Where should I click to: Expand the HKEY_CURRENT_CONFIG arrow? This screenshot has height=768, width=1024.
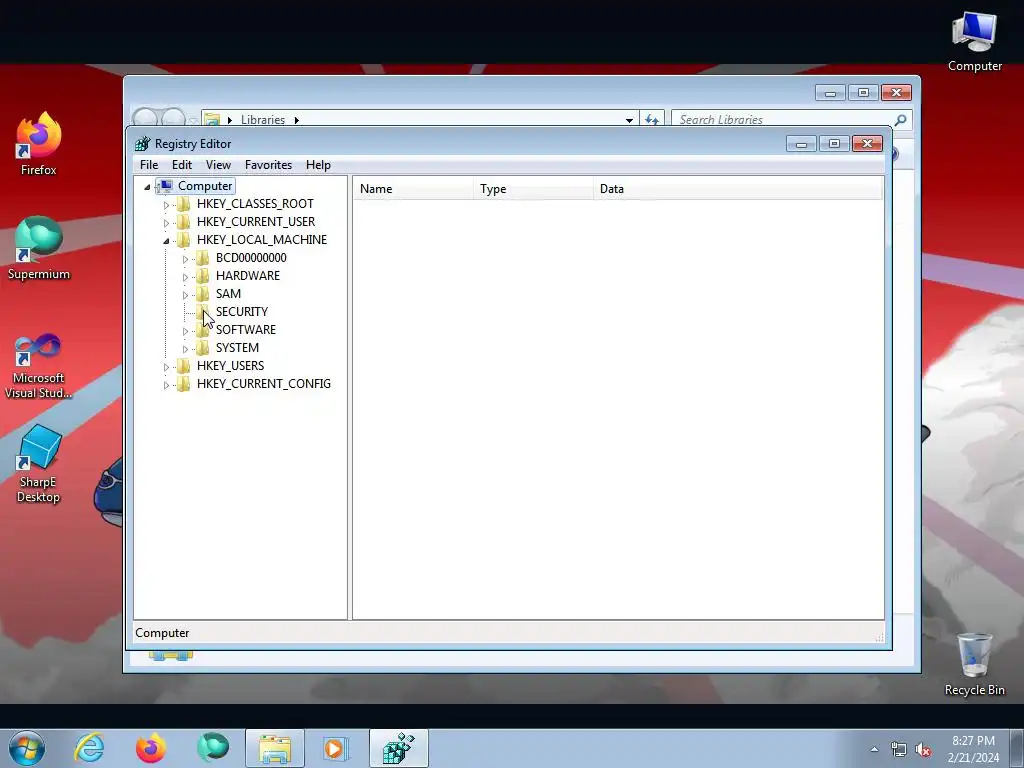[166, 385]
